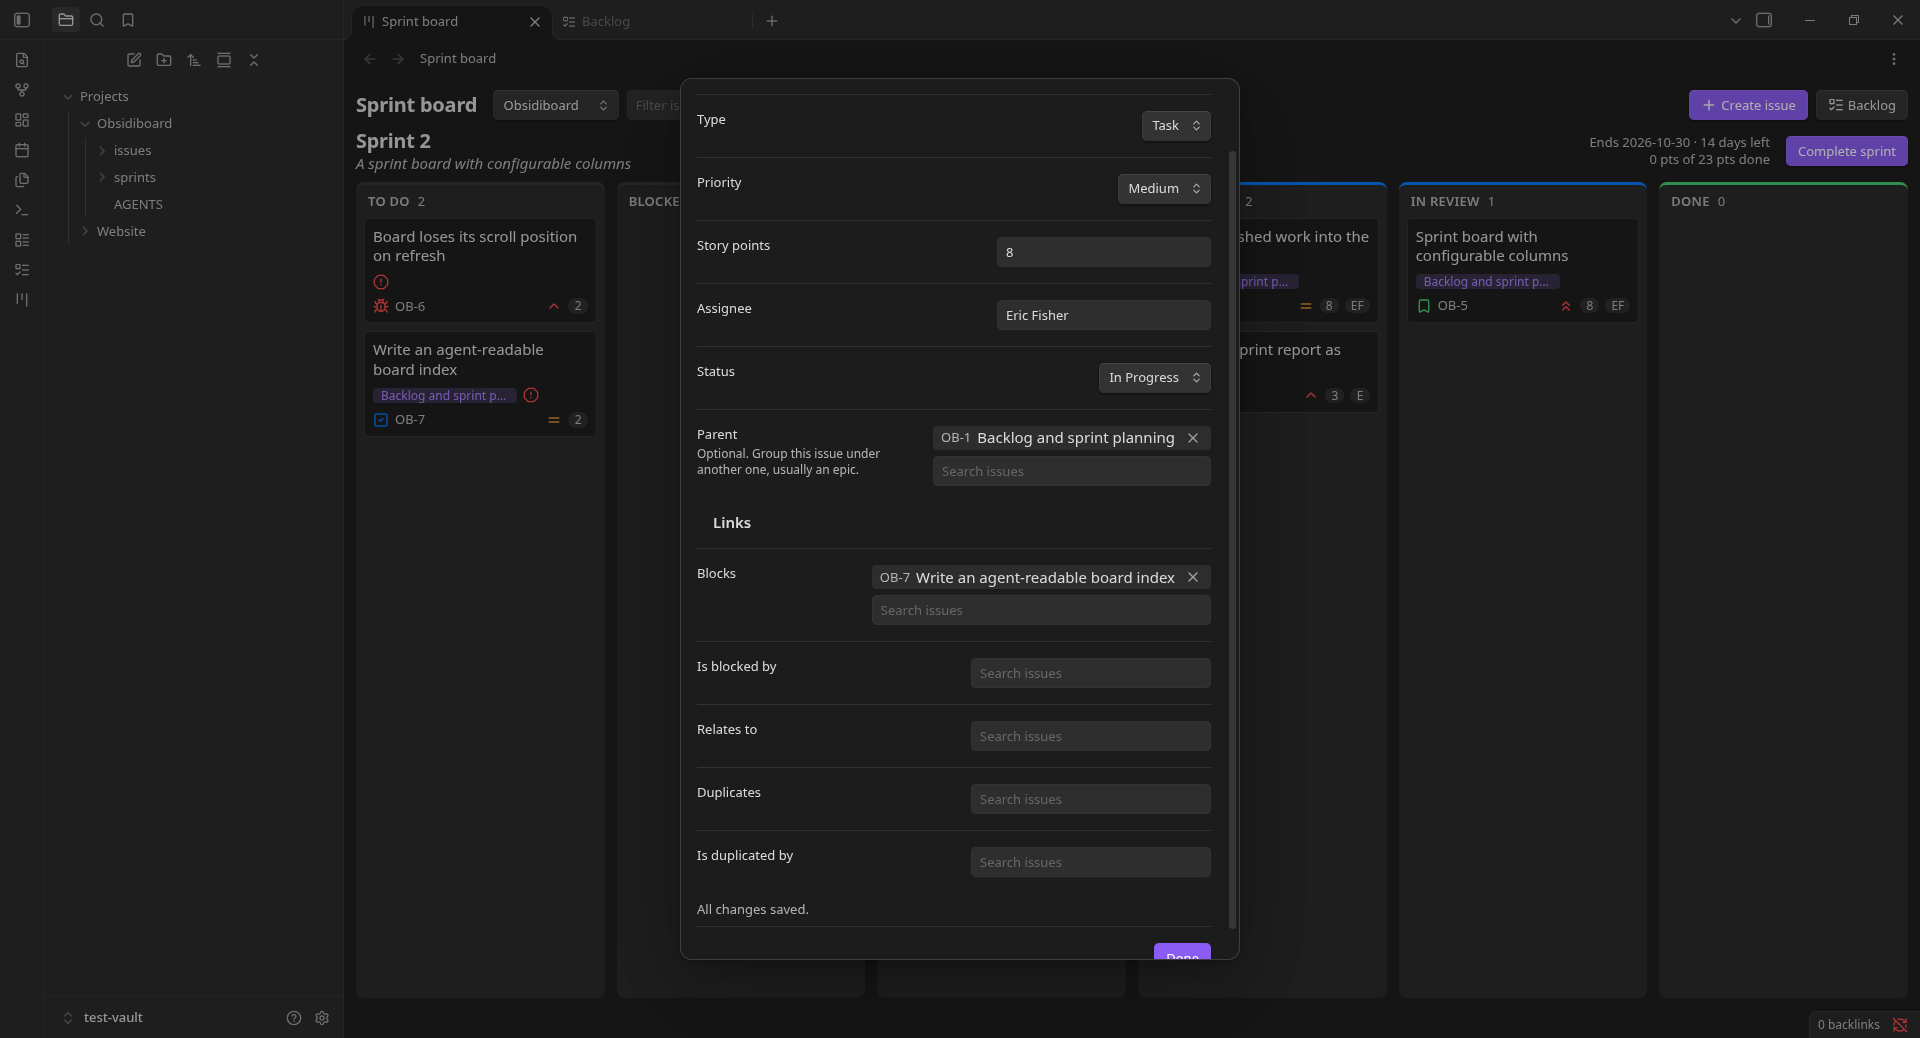This screenshot has width=1920, height=1038.
Task: Toggle the left sidebar collapse icon
Action: click(22, 20)
